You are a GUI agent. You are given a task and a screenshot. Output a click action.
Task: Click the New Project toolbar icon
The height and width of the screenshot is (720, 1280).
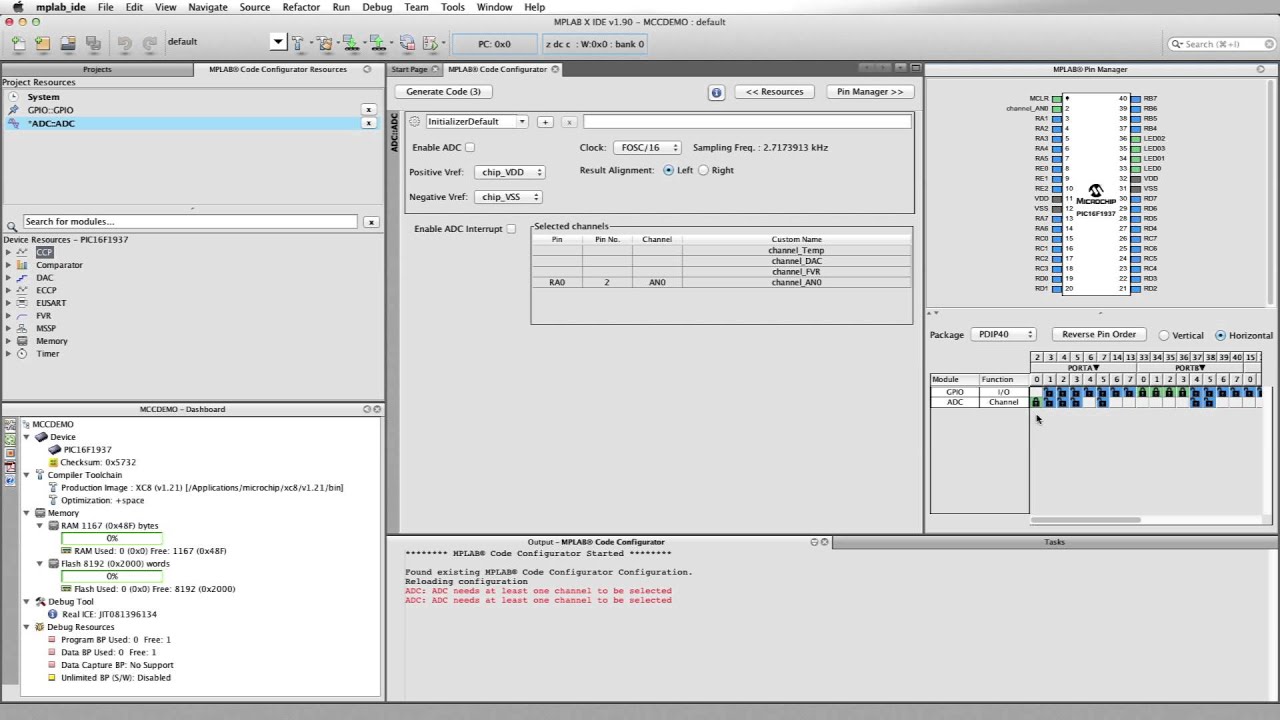click(43, 43)
